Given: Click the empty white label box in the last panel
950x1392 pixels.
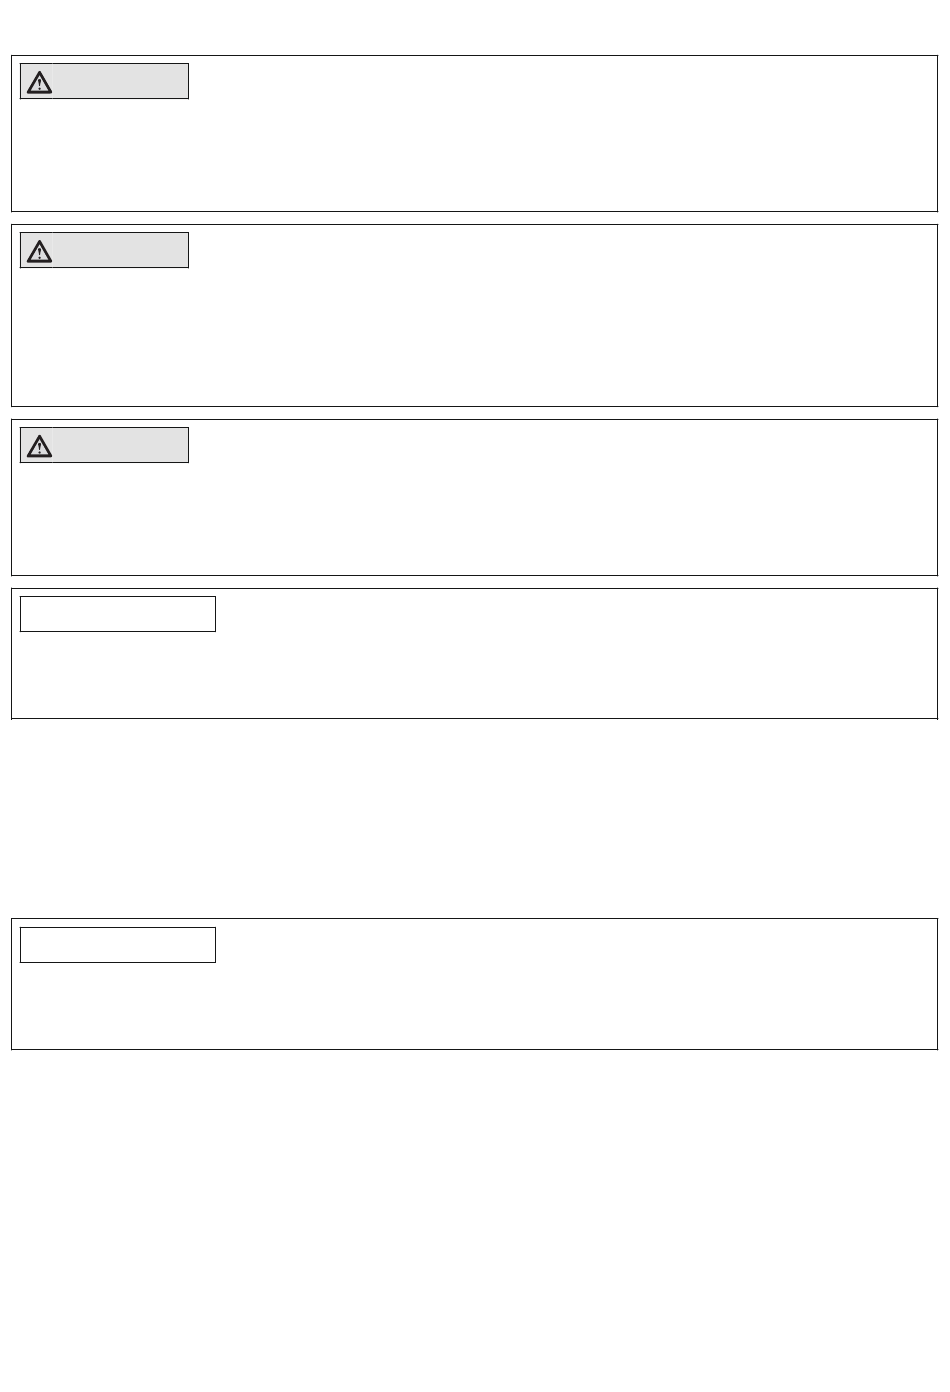Looking at the screenshot, I should (x=118, y=945).
